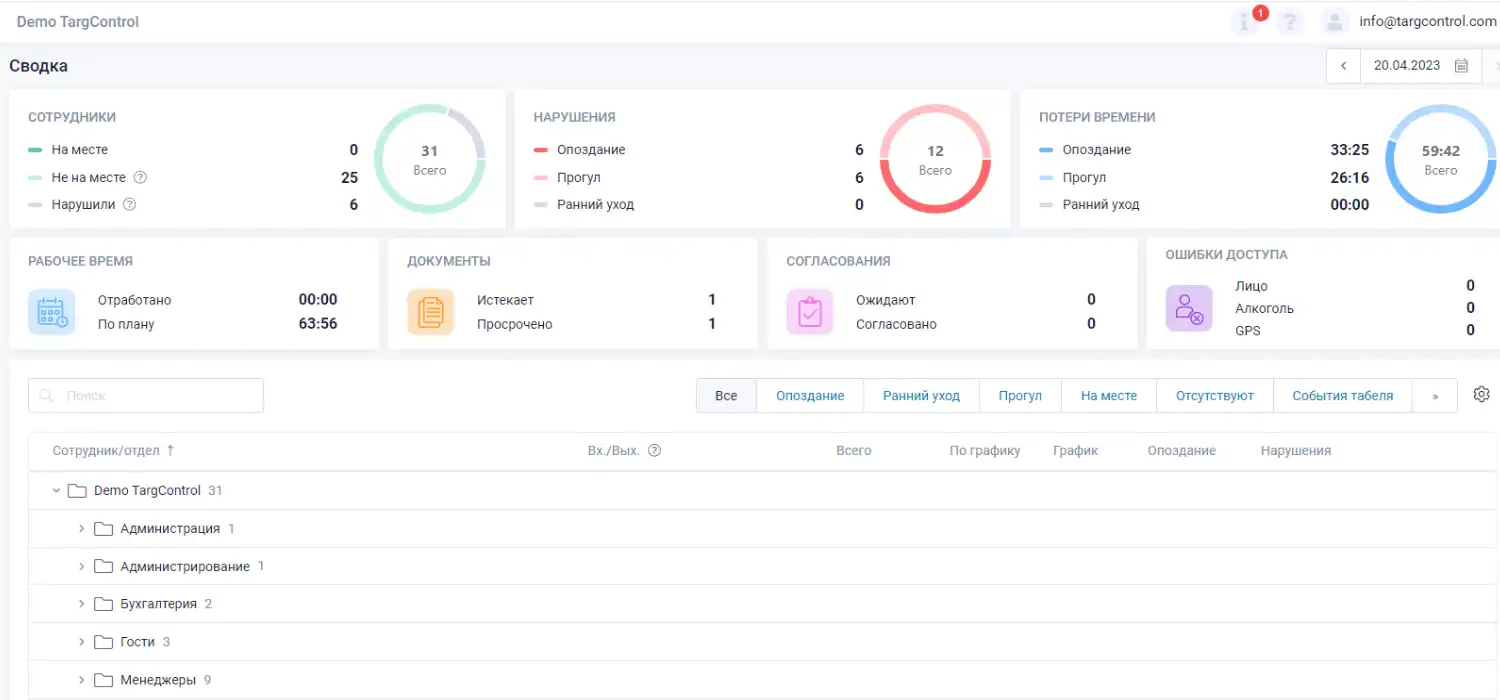Click the Нарушения donut chart showing 12

[935, 159]
